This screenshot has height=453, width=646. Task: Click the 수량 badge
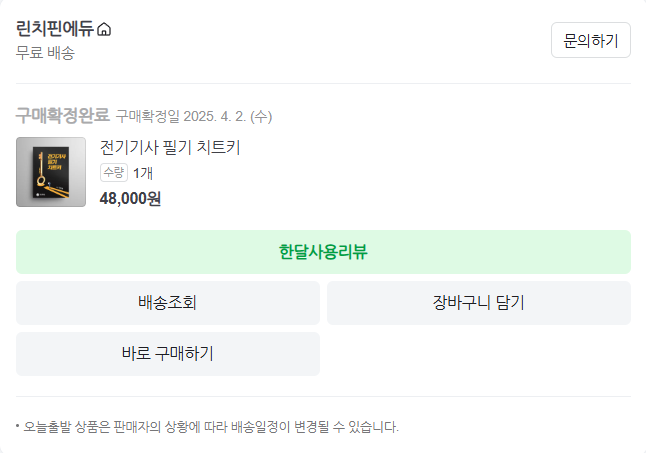click(x=114, y=172)
